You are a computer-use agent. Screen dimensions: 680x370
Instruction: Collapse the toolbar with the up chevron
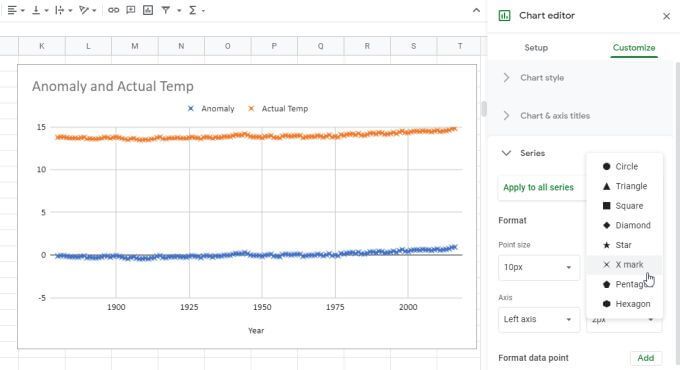tap(476, 10)
